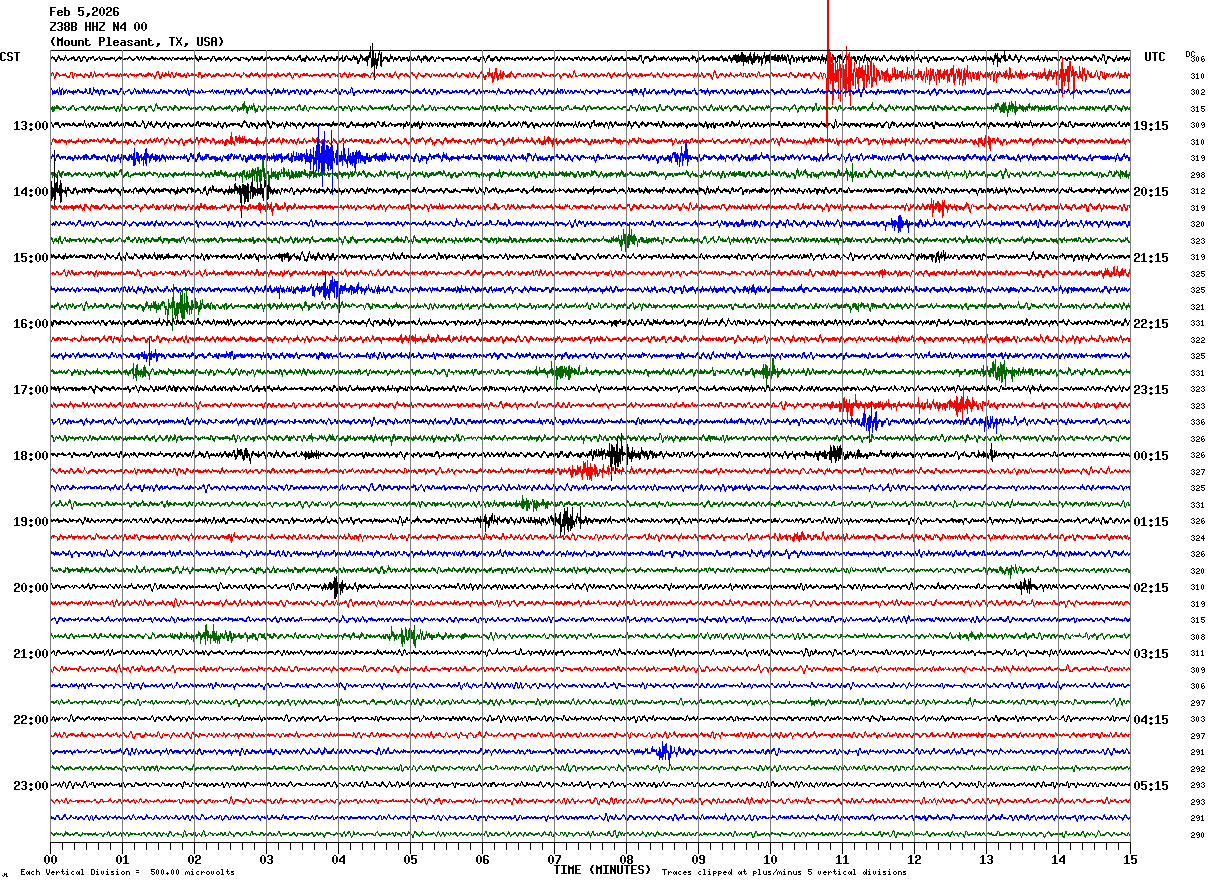This screenshot has height=886, width=1210.
Task: Click the 22:15 UTC time label
Action: (x=1151, y=324)
